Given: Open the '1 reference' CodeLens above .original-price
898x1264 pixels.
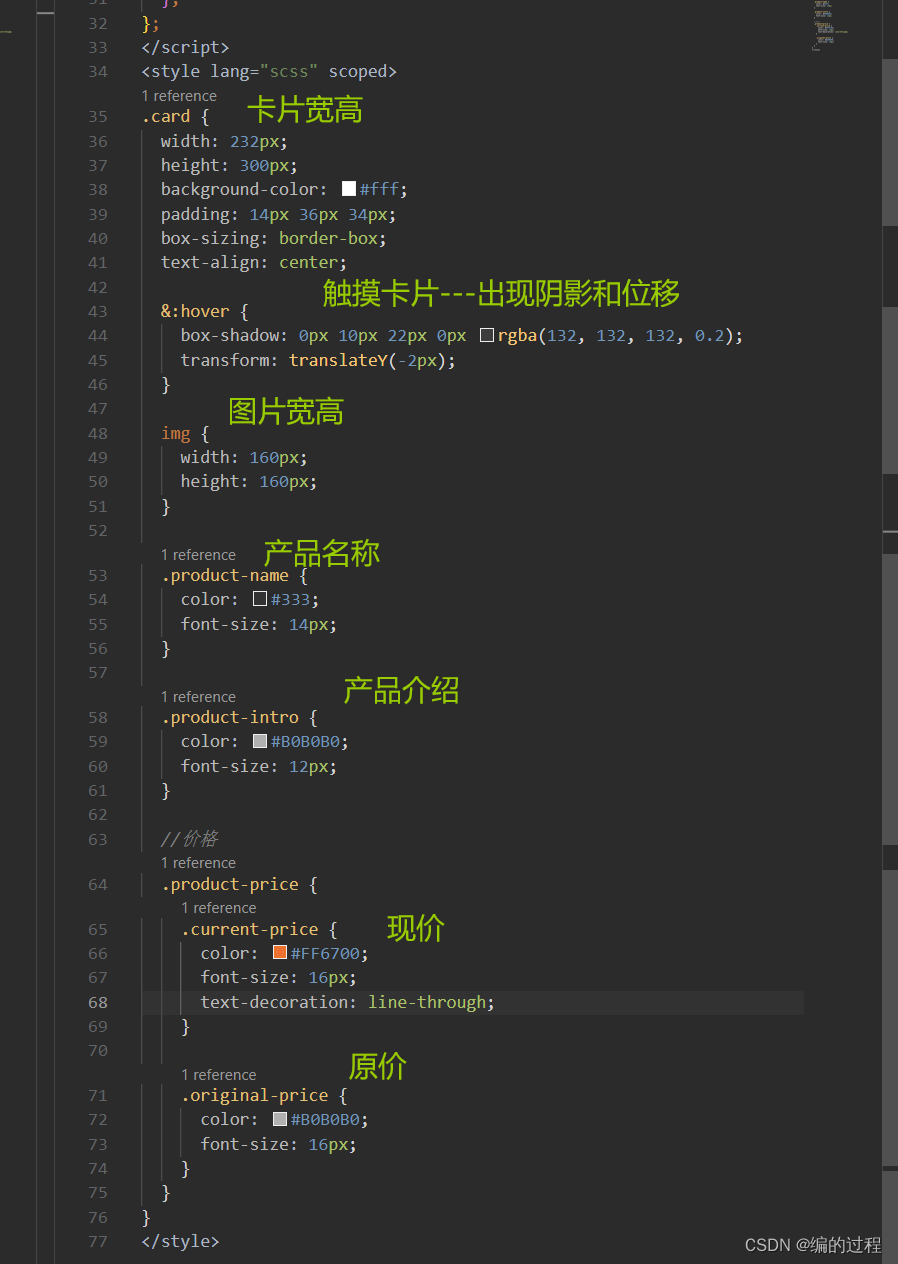Looking at the screenshot, I should pyautogui.click(x=219, y=1075).
